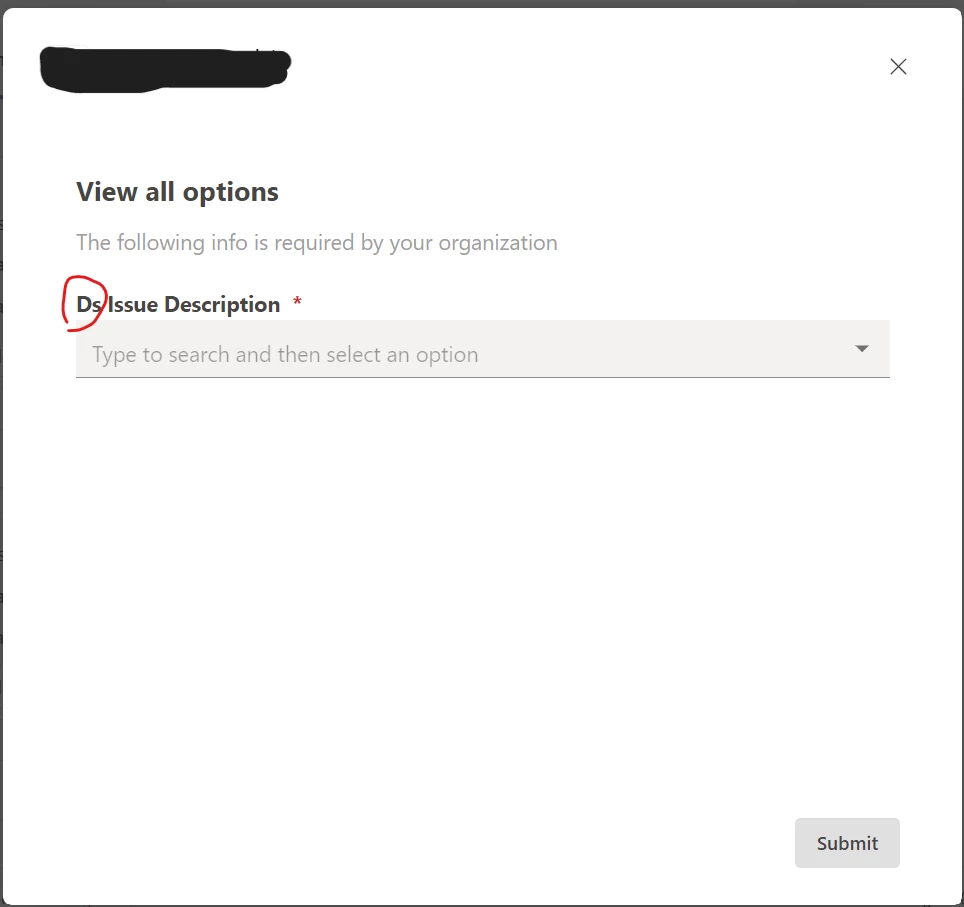This screenshot has height=907, width=964.
Task: Close the dialog with the X icon
Action: [898, 66]
